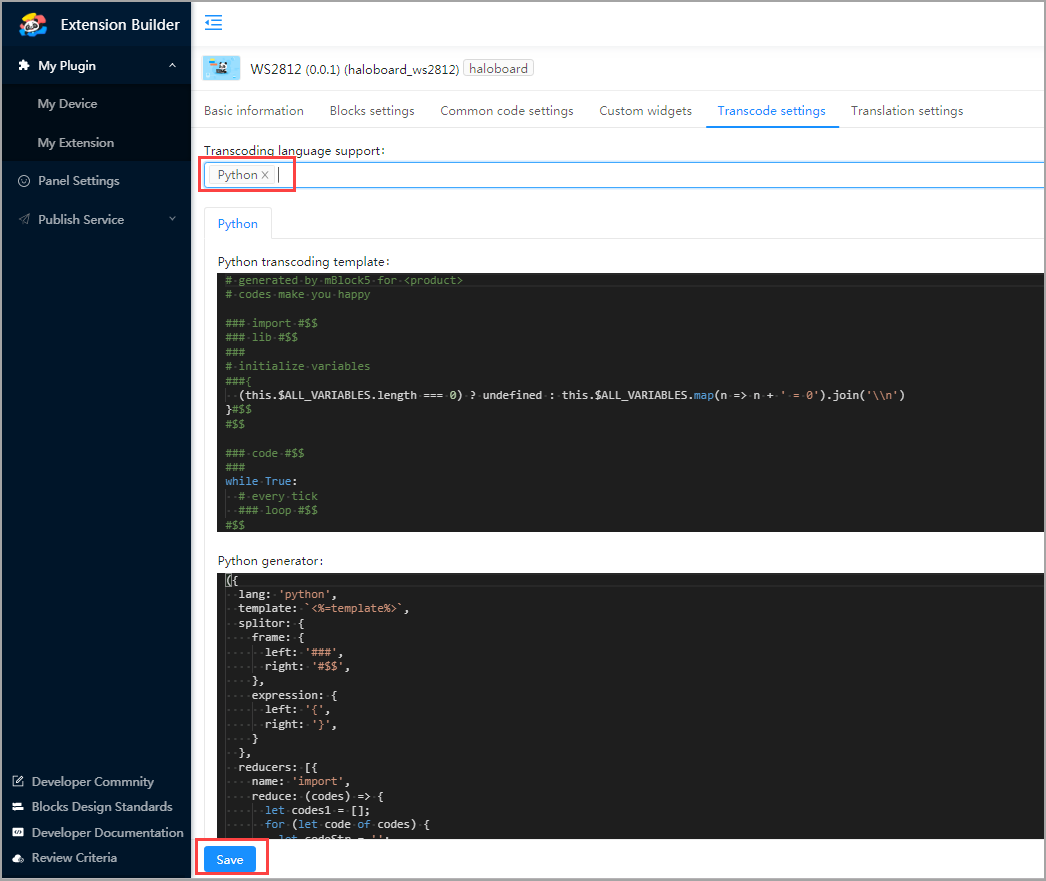Expand the Publish Service submenu chevron
Image resolution: width=1046 pixels, height=881 pixels.
(172, 219)
